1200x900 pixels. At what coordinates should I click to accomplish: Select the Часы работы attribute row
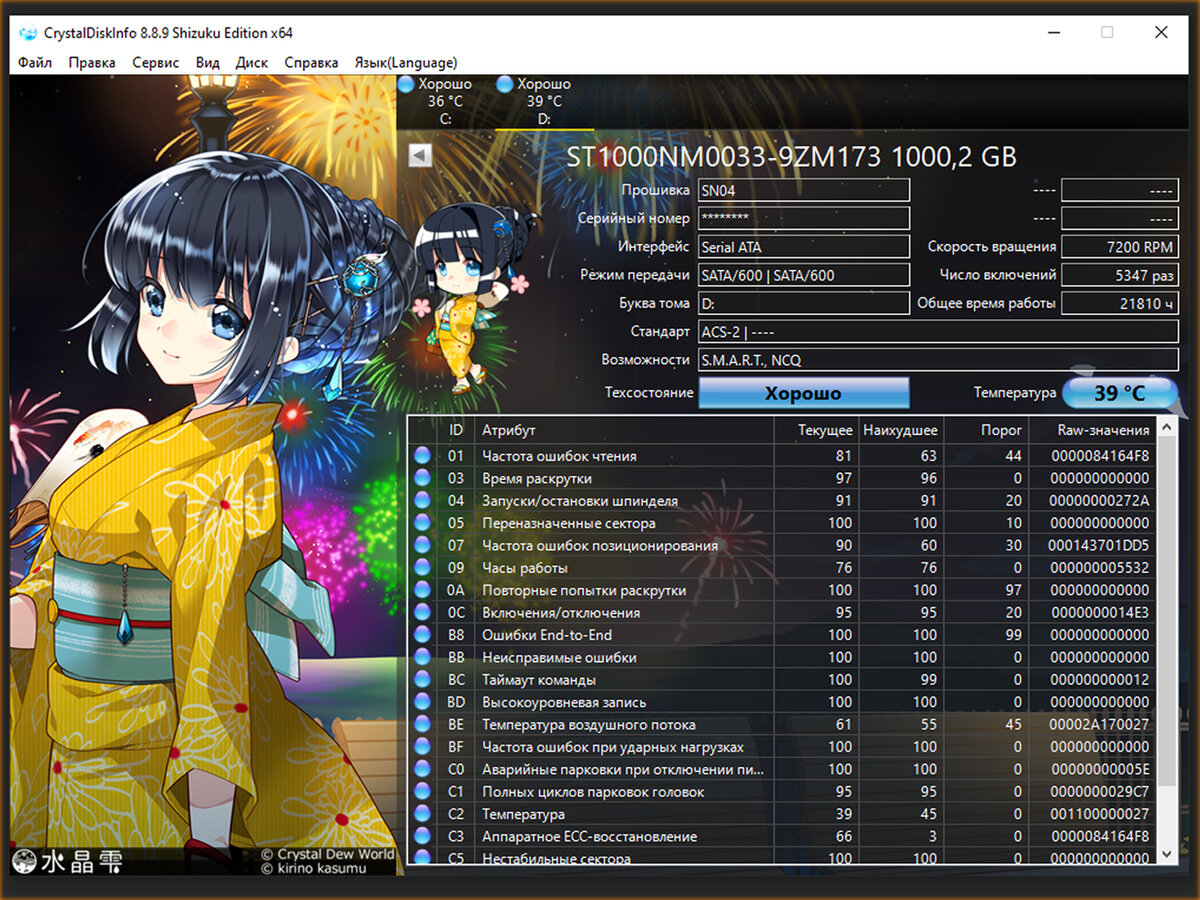tap(782, 568)
